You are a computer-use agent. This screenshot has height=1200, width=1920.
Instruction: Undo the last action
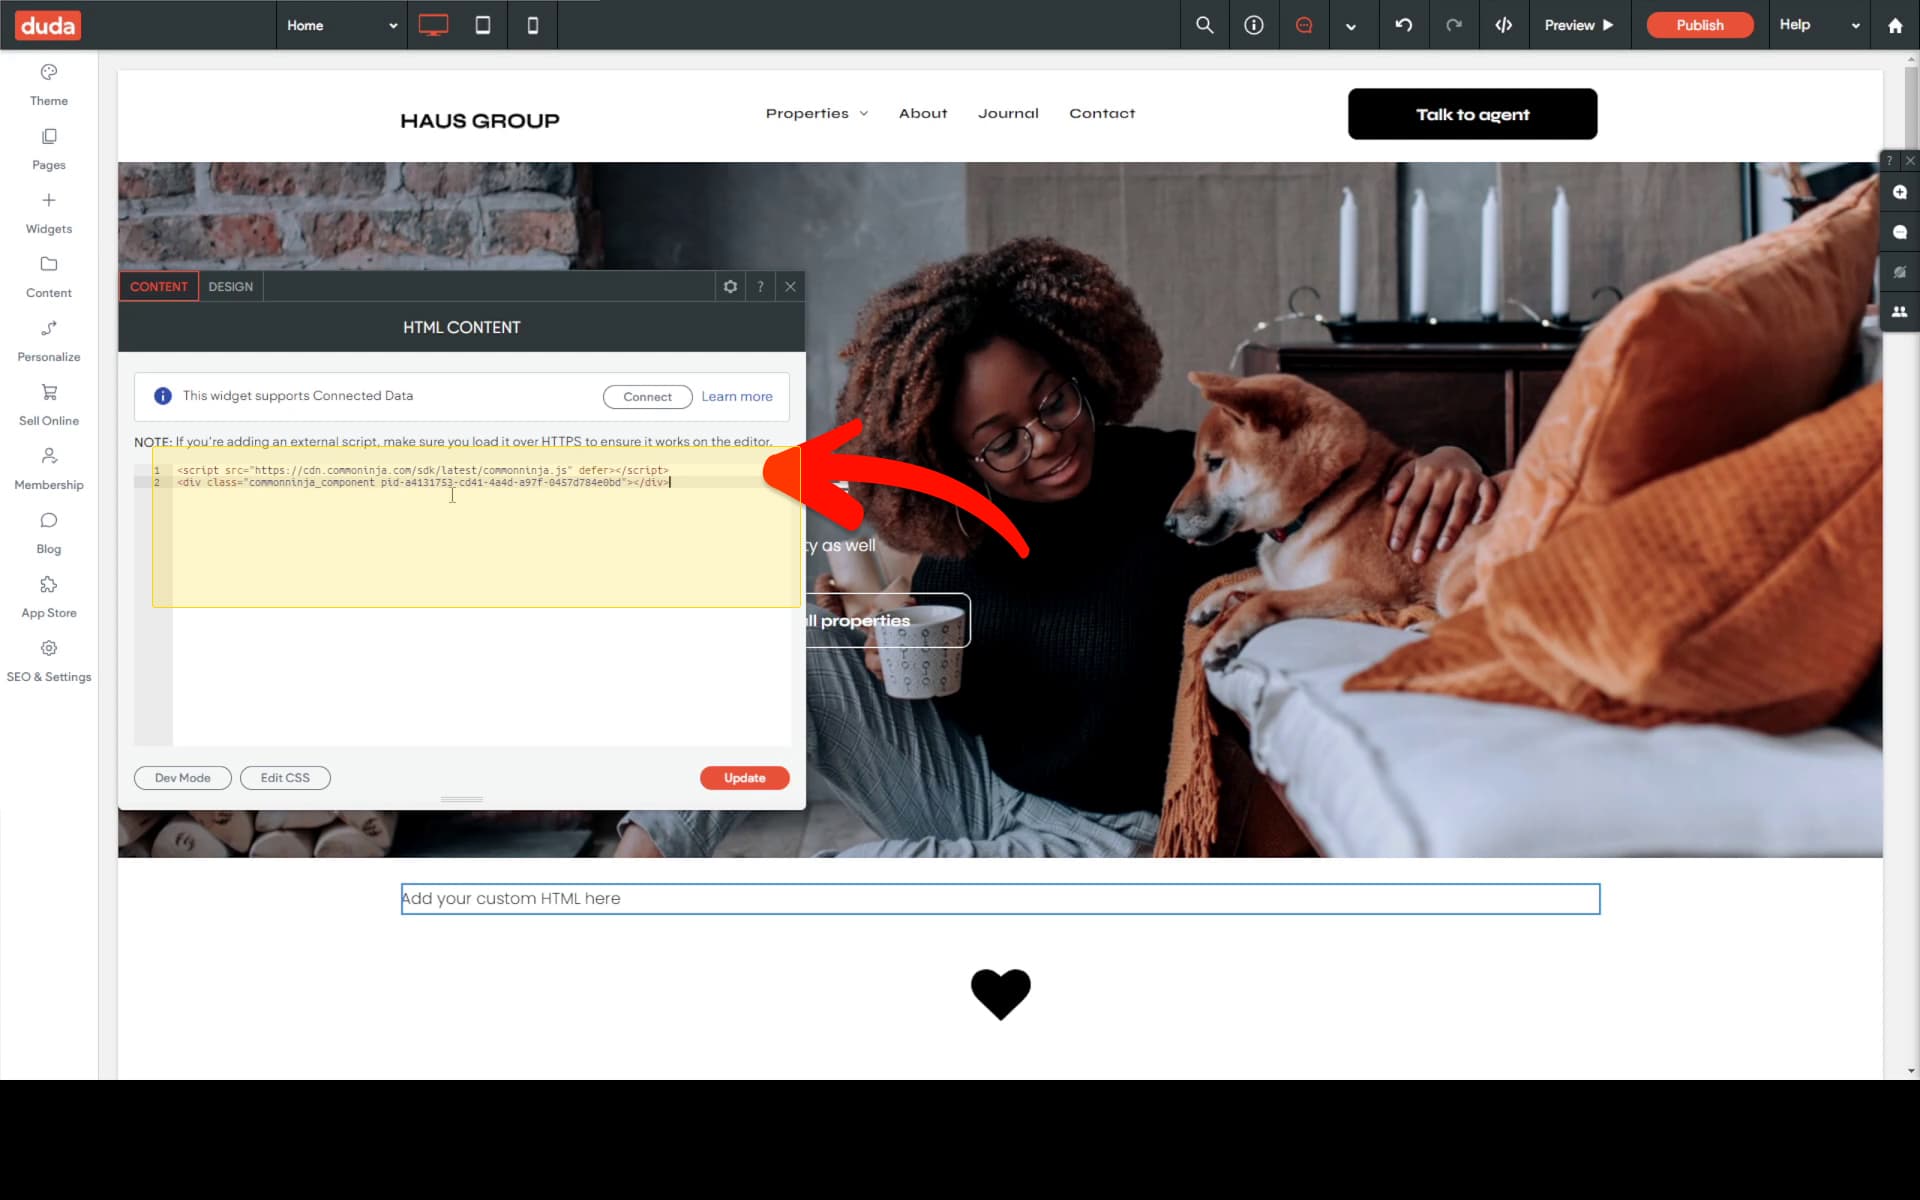(1403, 25)
